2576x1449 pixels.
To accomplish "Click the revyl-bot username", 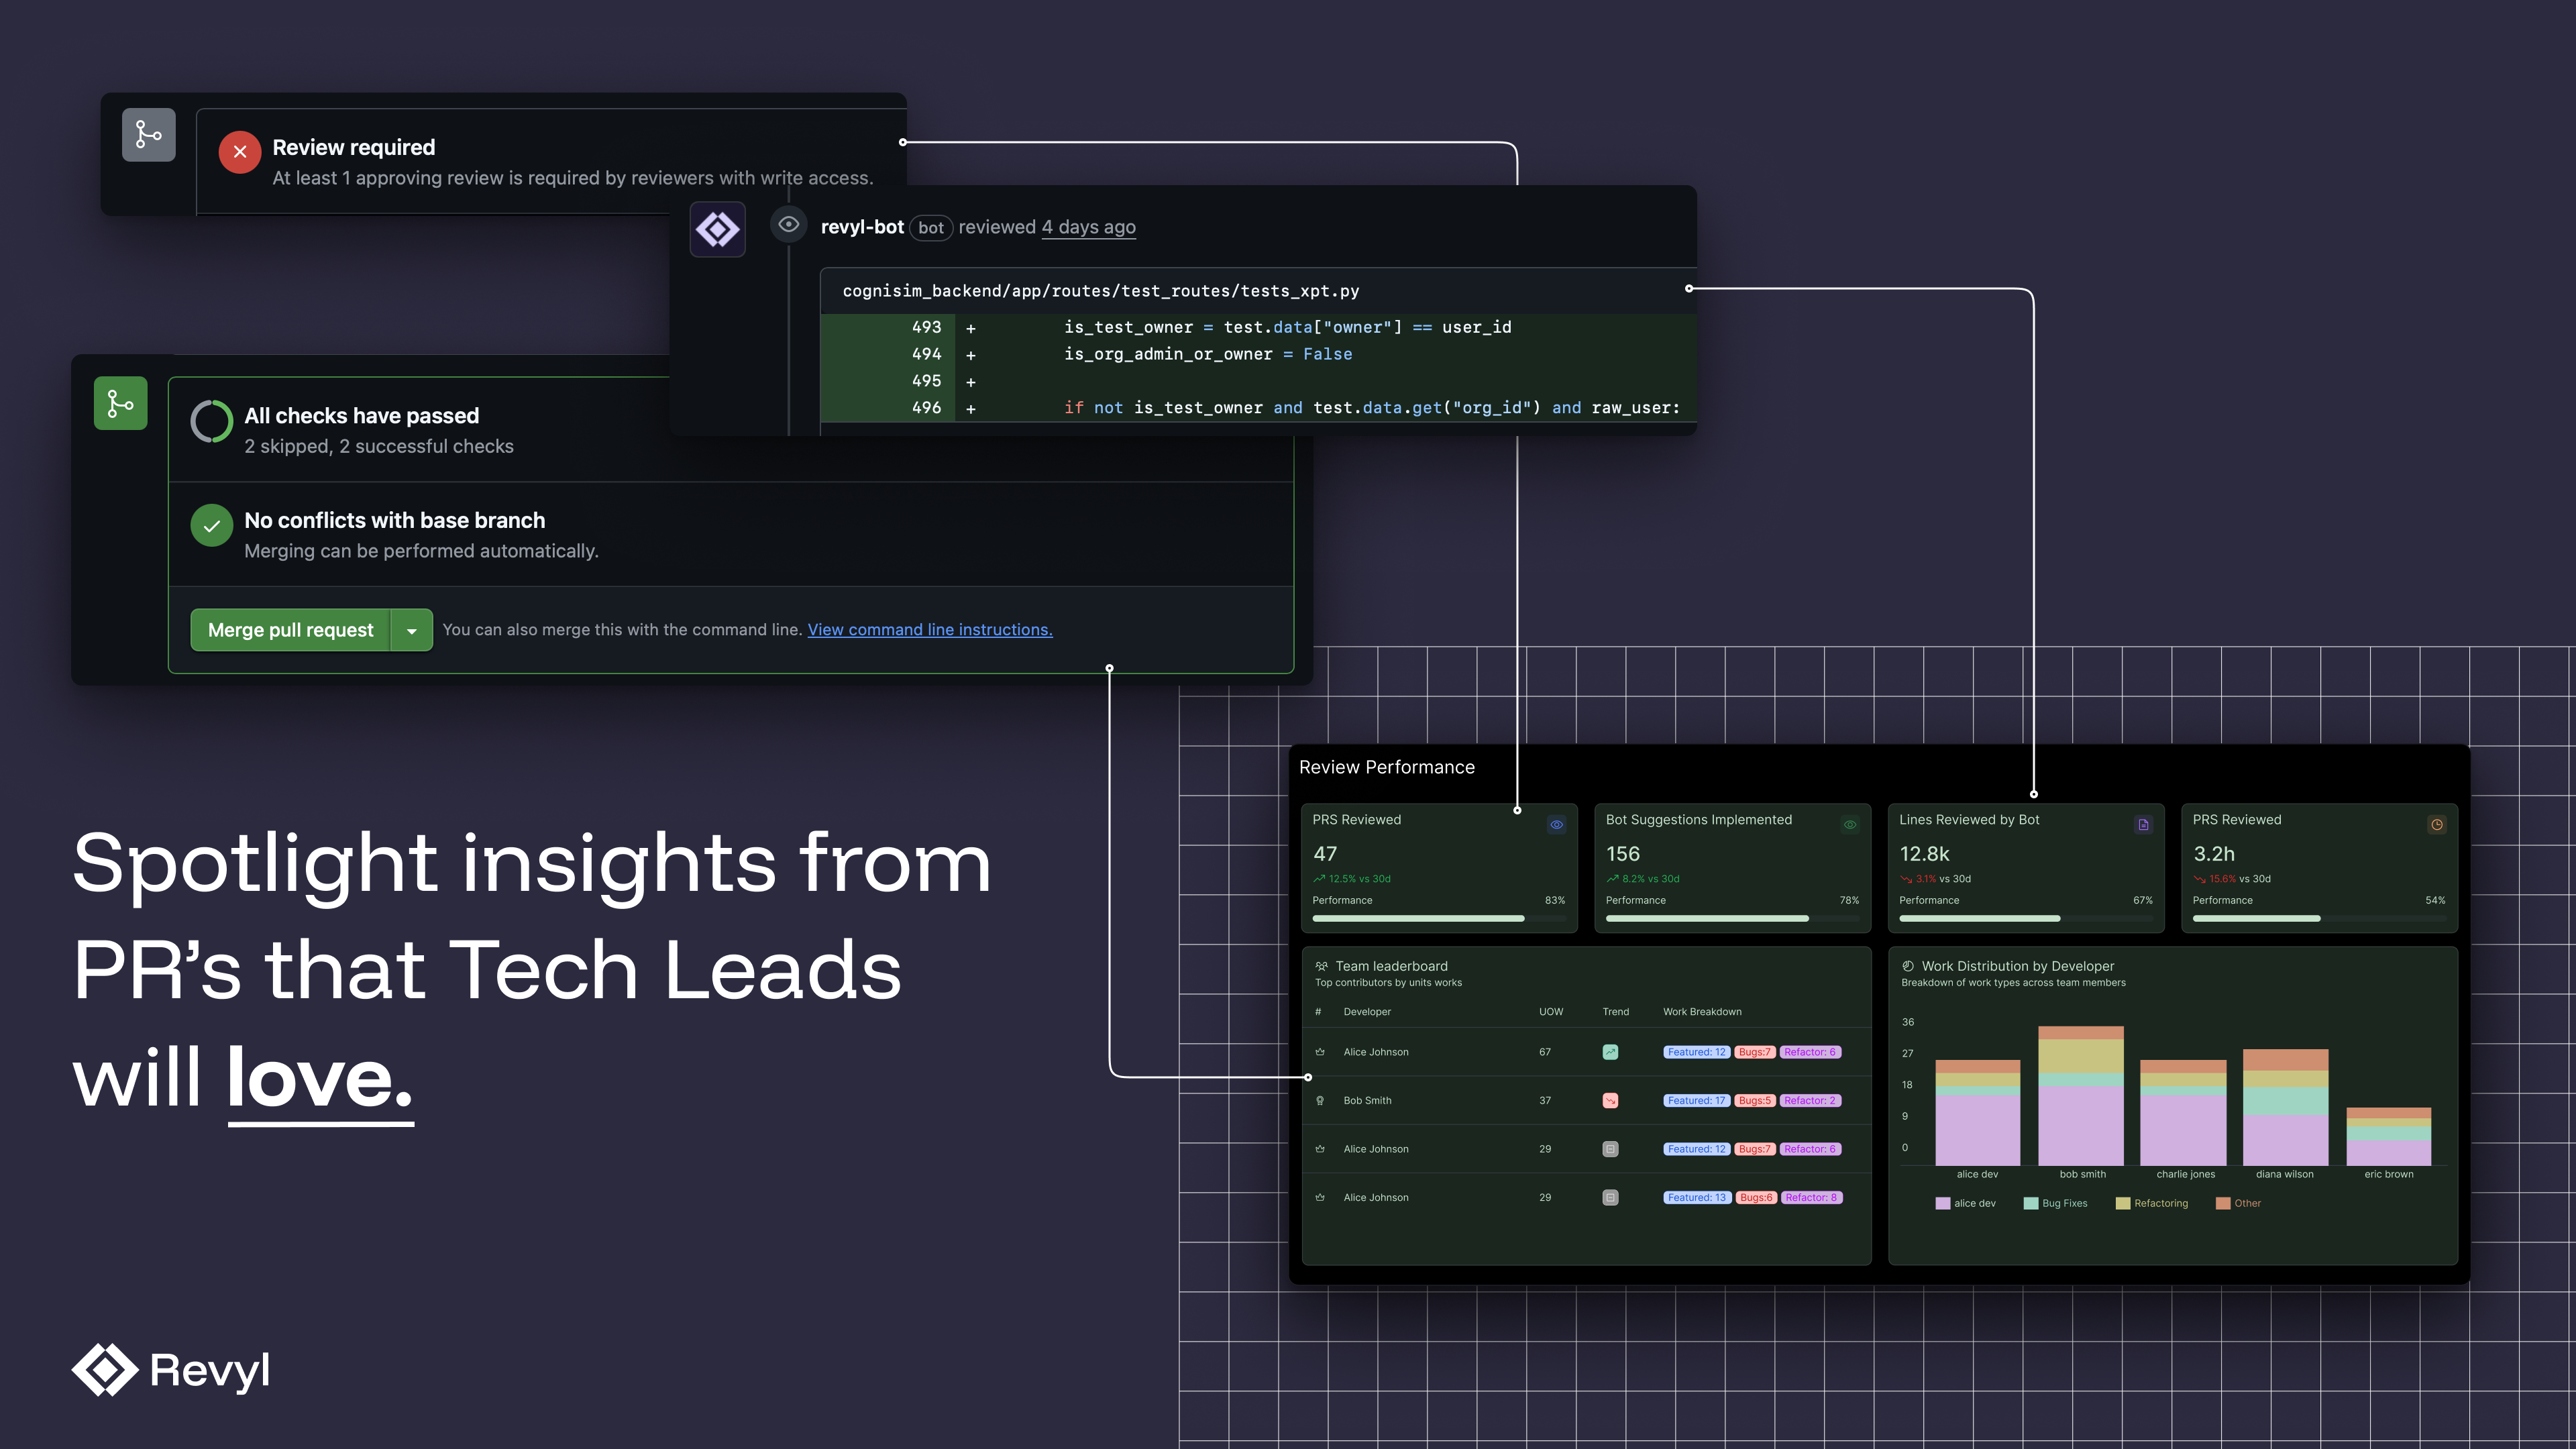I will [862, 227].
